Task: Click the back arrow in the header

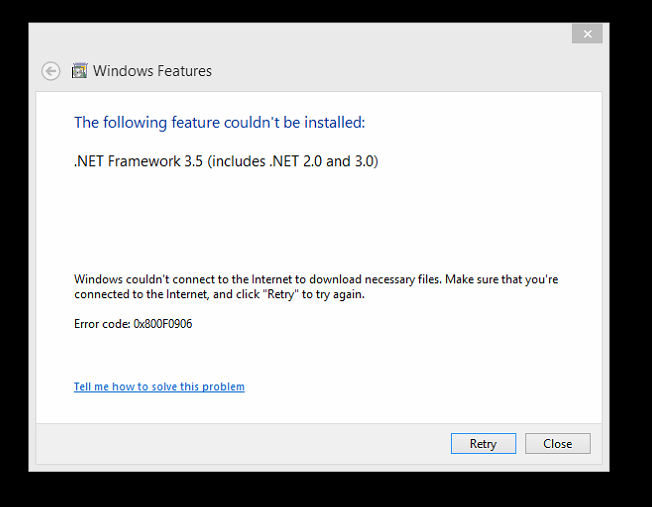Action: click(51, 71)
